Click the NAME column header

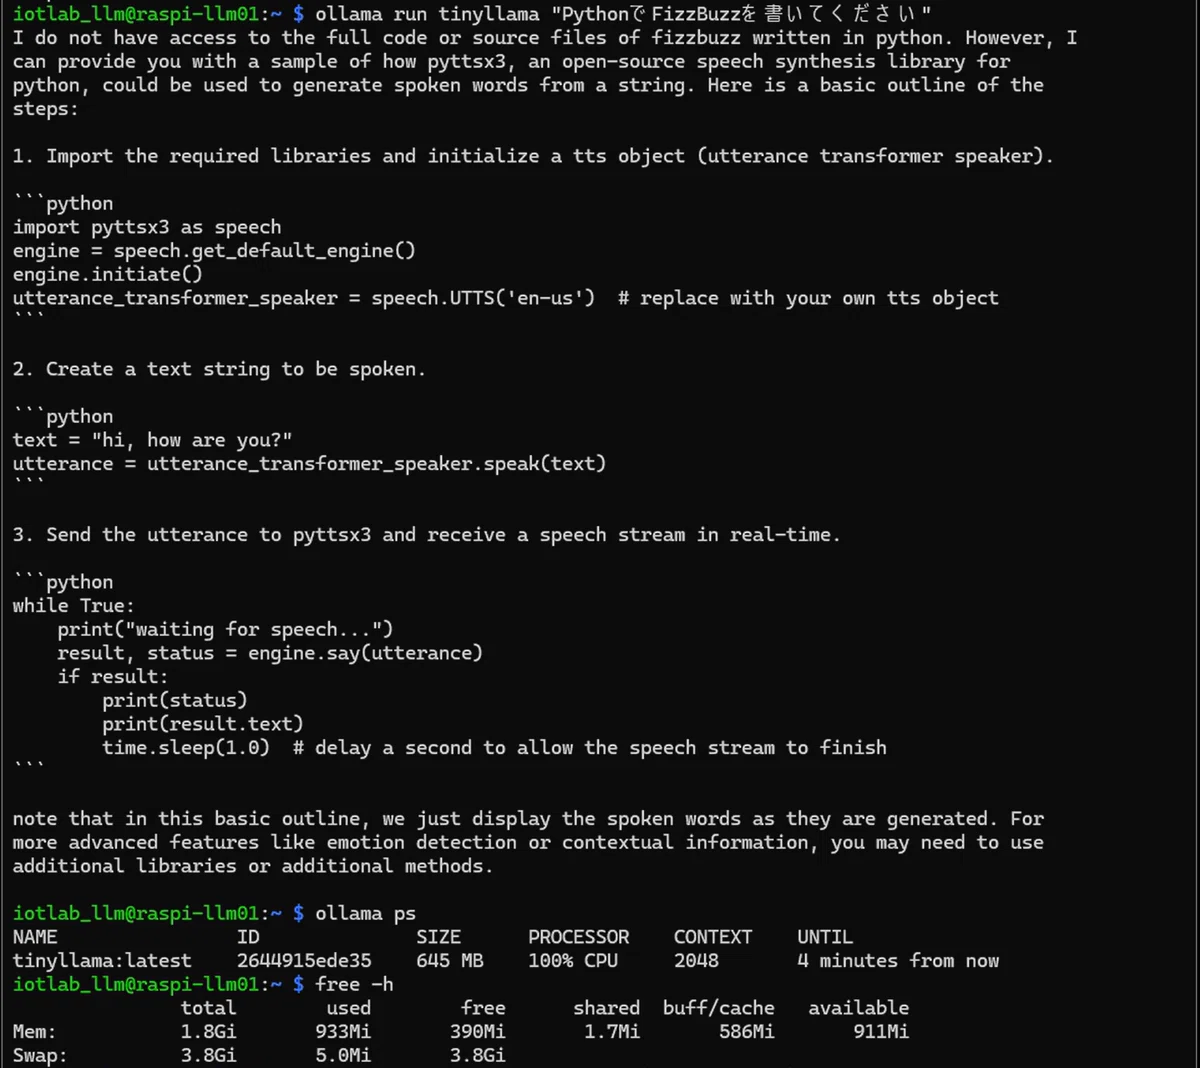[35, 937]
